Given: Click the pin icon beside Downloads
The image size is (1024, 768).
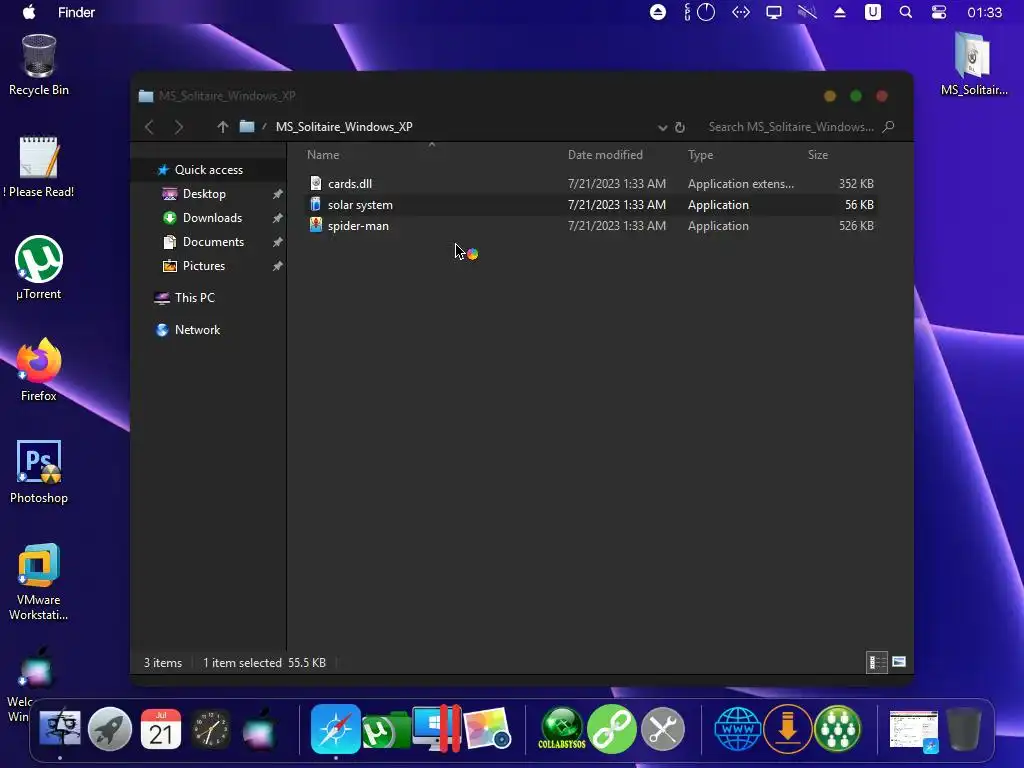Looking at the screenshot, I should point(278,218).
